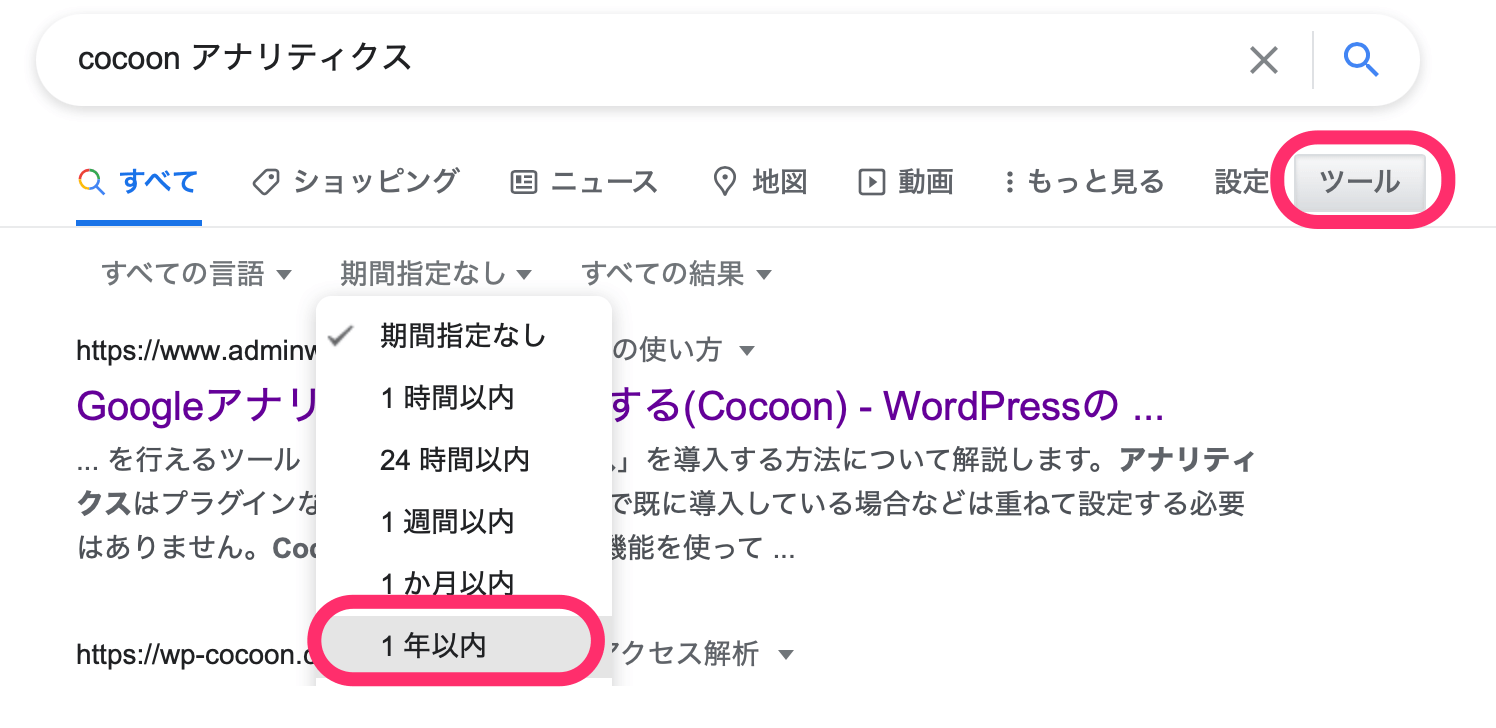Expand the すべての言語 dropdown

coord(197,273)
